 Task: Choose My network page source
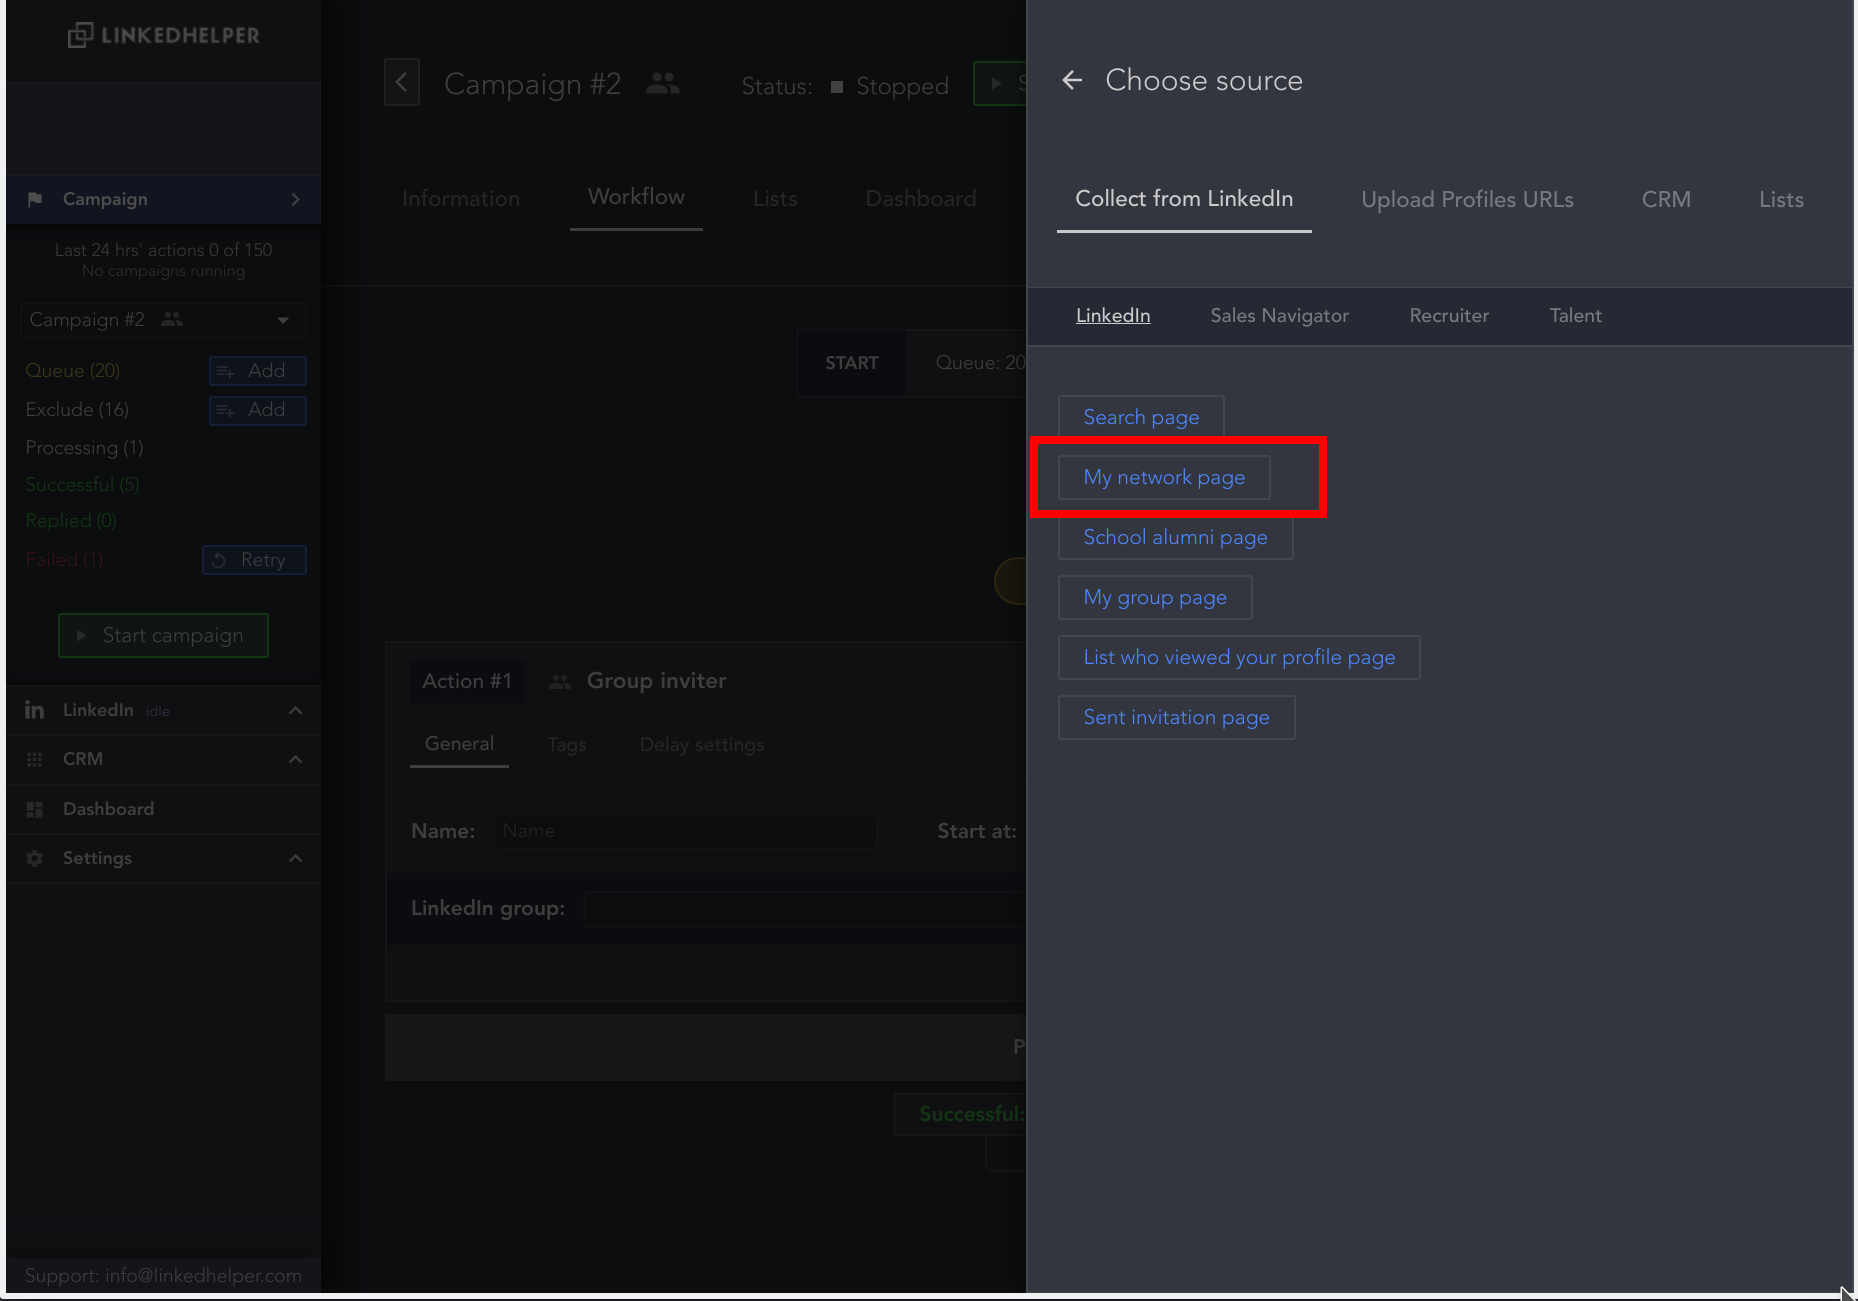click(x=1164, y=478)
